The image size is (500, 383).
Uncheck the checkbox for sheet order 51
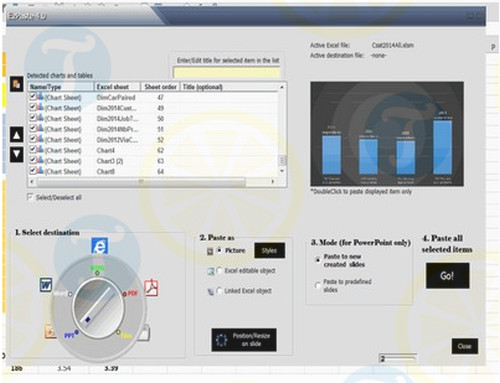click(33, 128)
